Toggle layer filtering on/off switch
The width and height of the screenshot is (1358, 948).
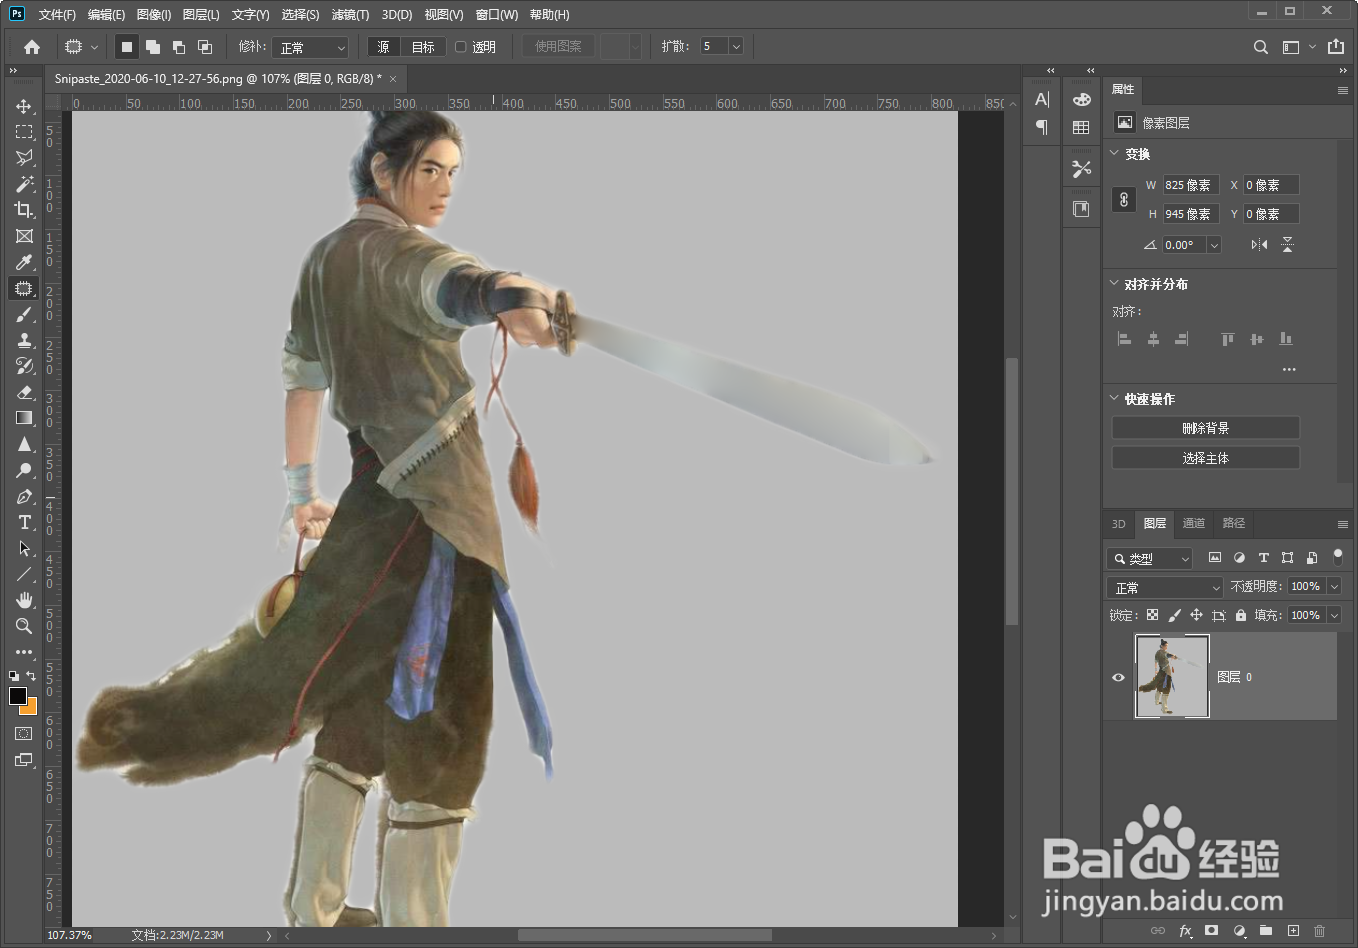[1338, 557]
